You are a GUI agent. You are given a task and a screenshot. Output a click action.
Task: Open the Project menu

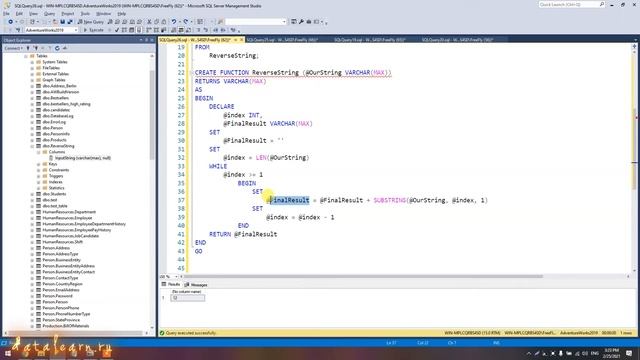pos(68,13)
